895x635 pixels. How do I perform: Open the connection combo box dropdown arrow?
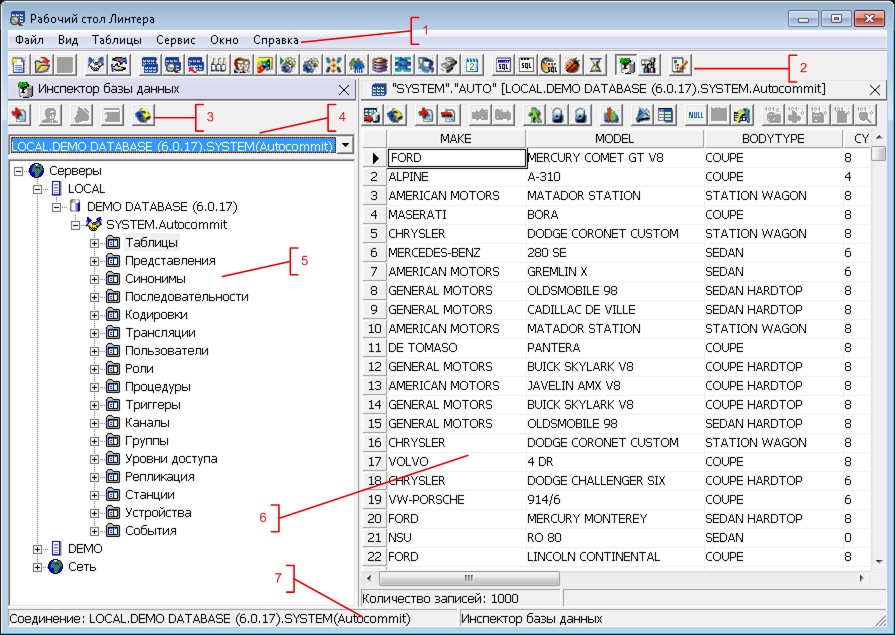pos(346,145)
